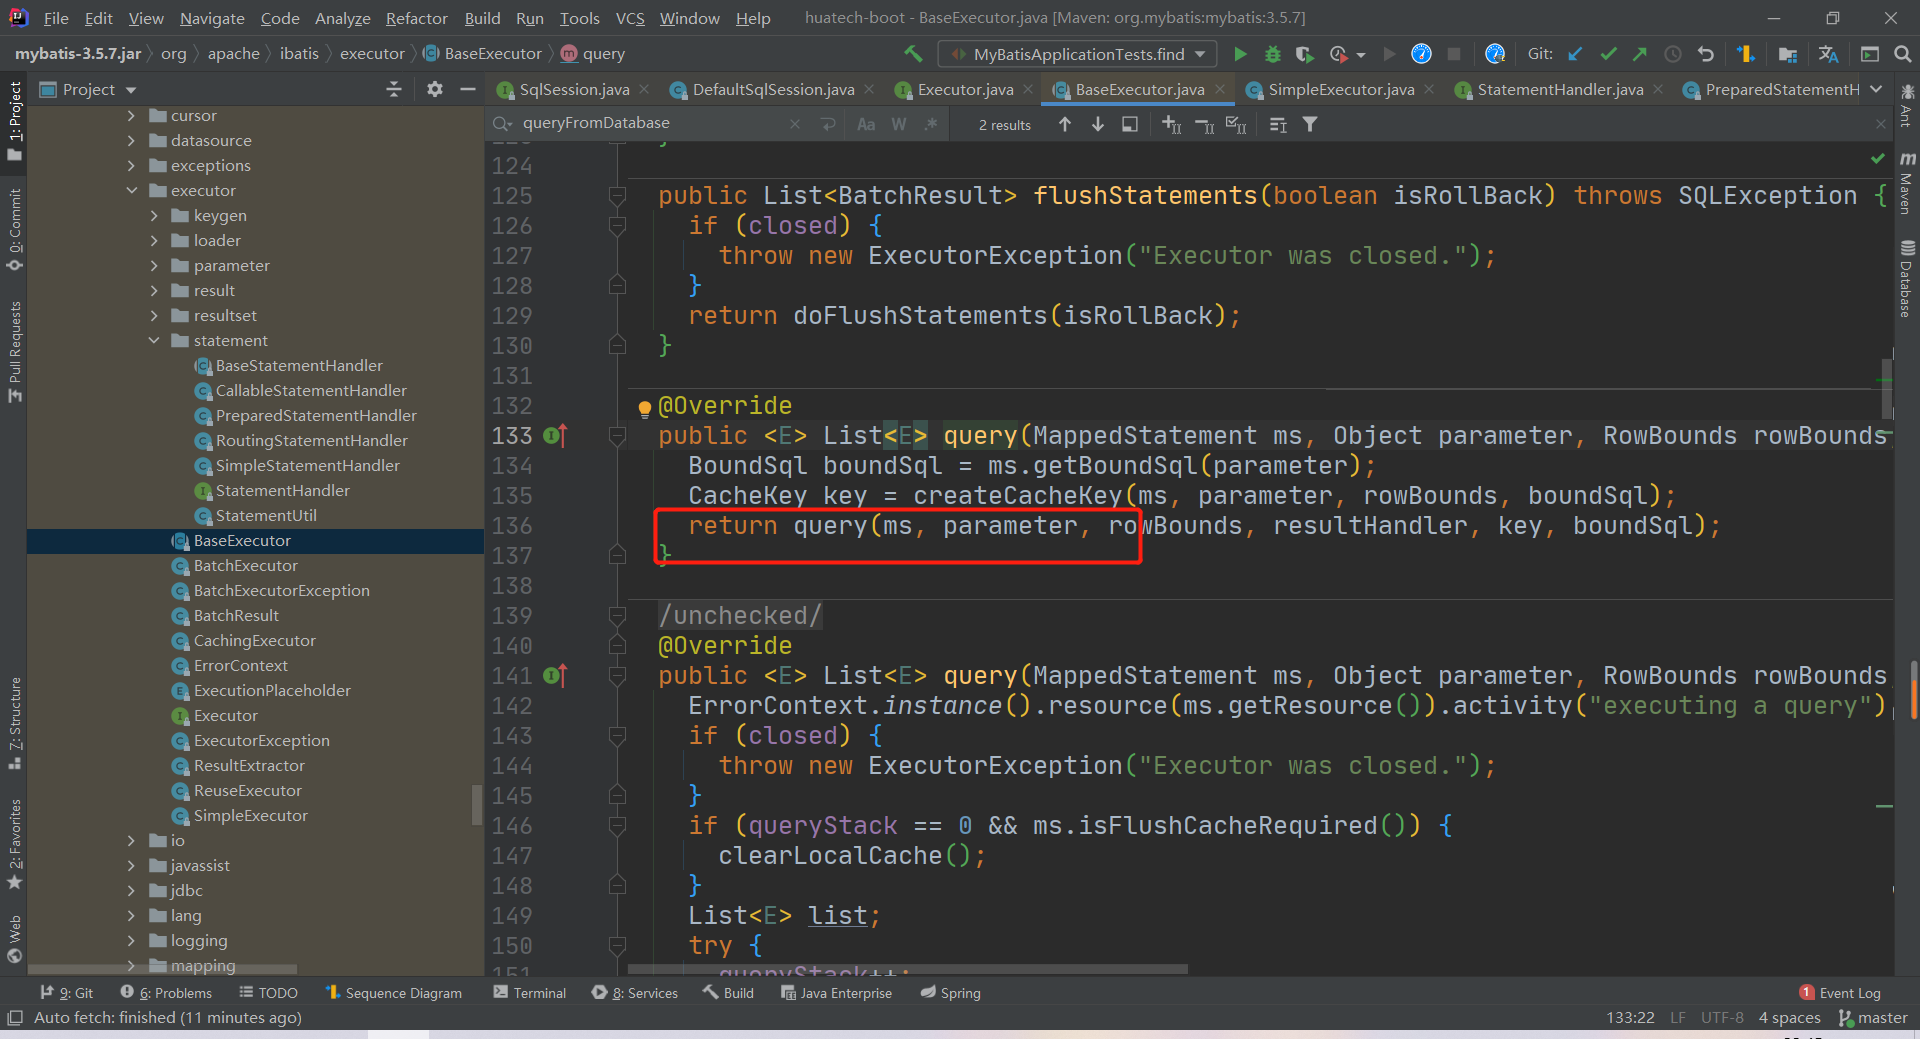Switch to SqlSession.java tab
1920x1039 pixels.
tap(574, 89)
